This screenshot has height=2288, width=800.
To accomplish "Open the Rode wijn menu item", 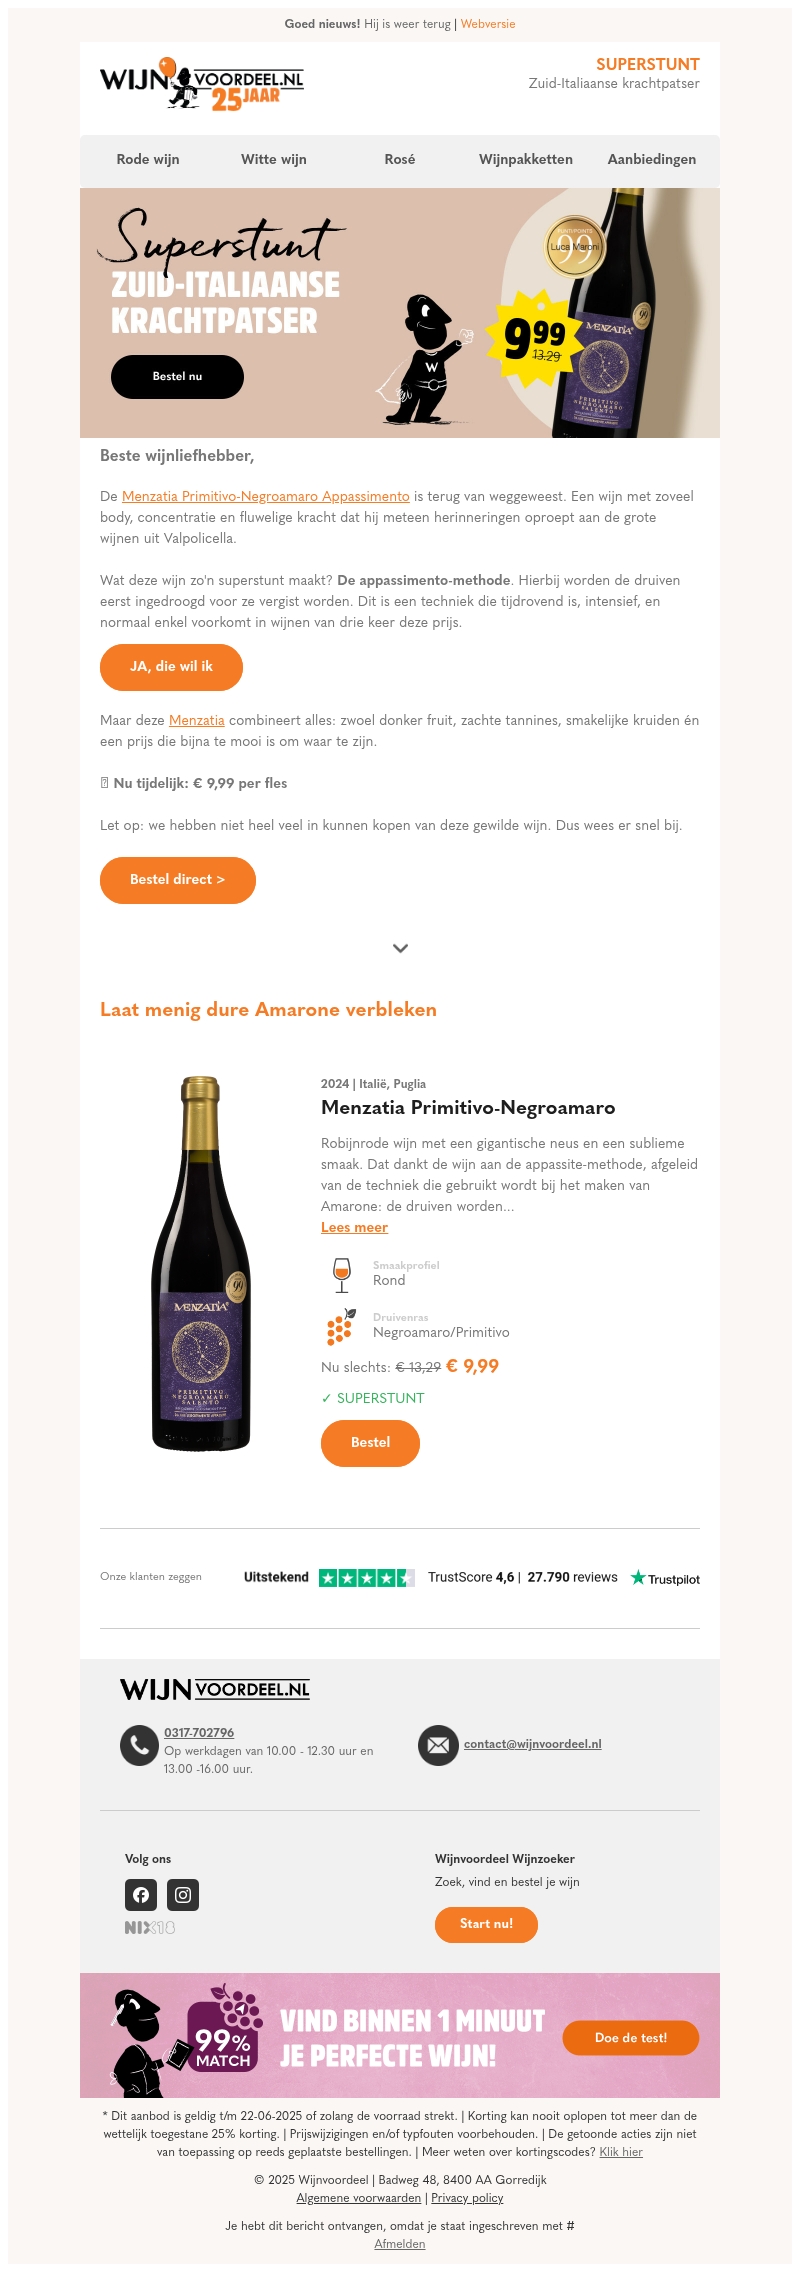I will point(148,159).
